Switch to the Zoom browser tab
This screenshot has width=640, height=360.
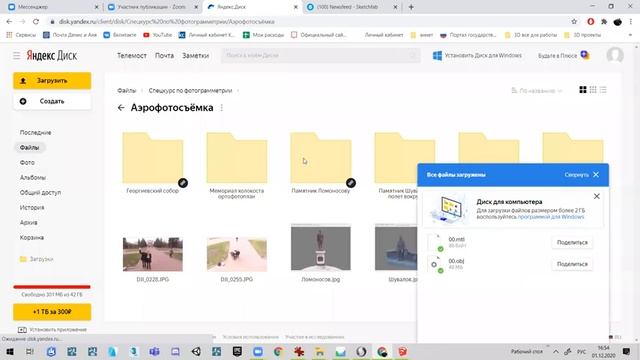click(151, 7)
